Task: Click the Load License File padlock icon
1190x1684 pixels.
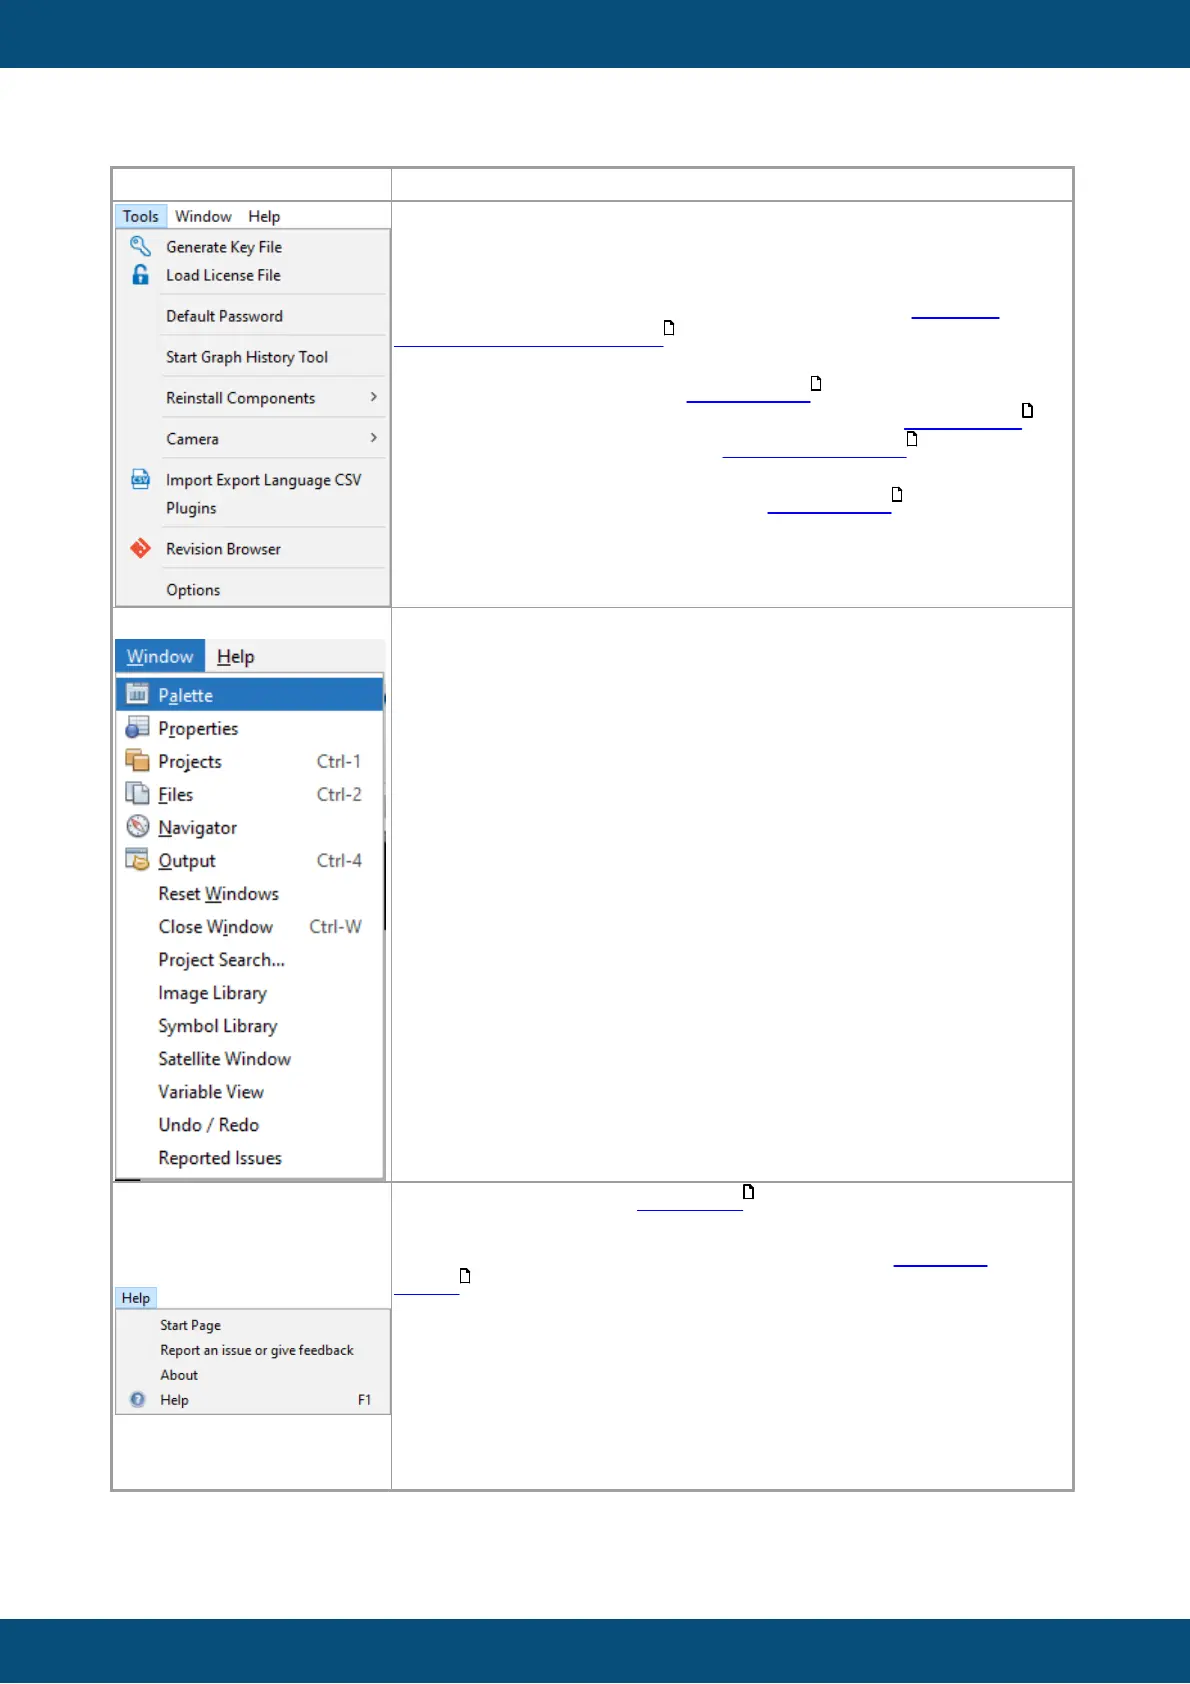Action: click(141, 275)
